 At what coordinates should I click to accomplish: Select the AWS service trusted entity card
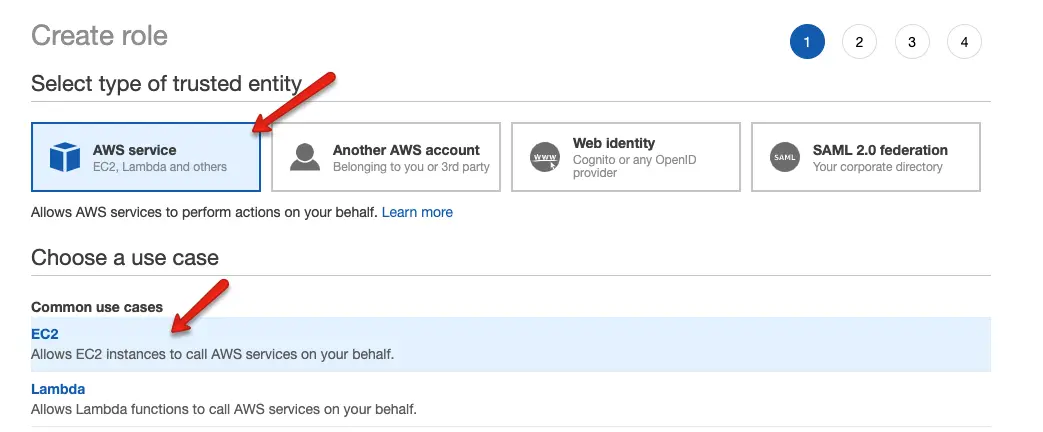(146, 157)
